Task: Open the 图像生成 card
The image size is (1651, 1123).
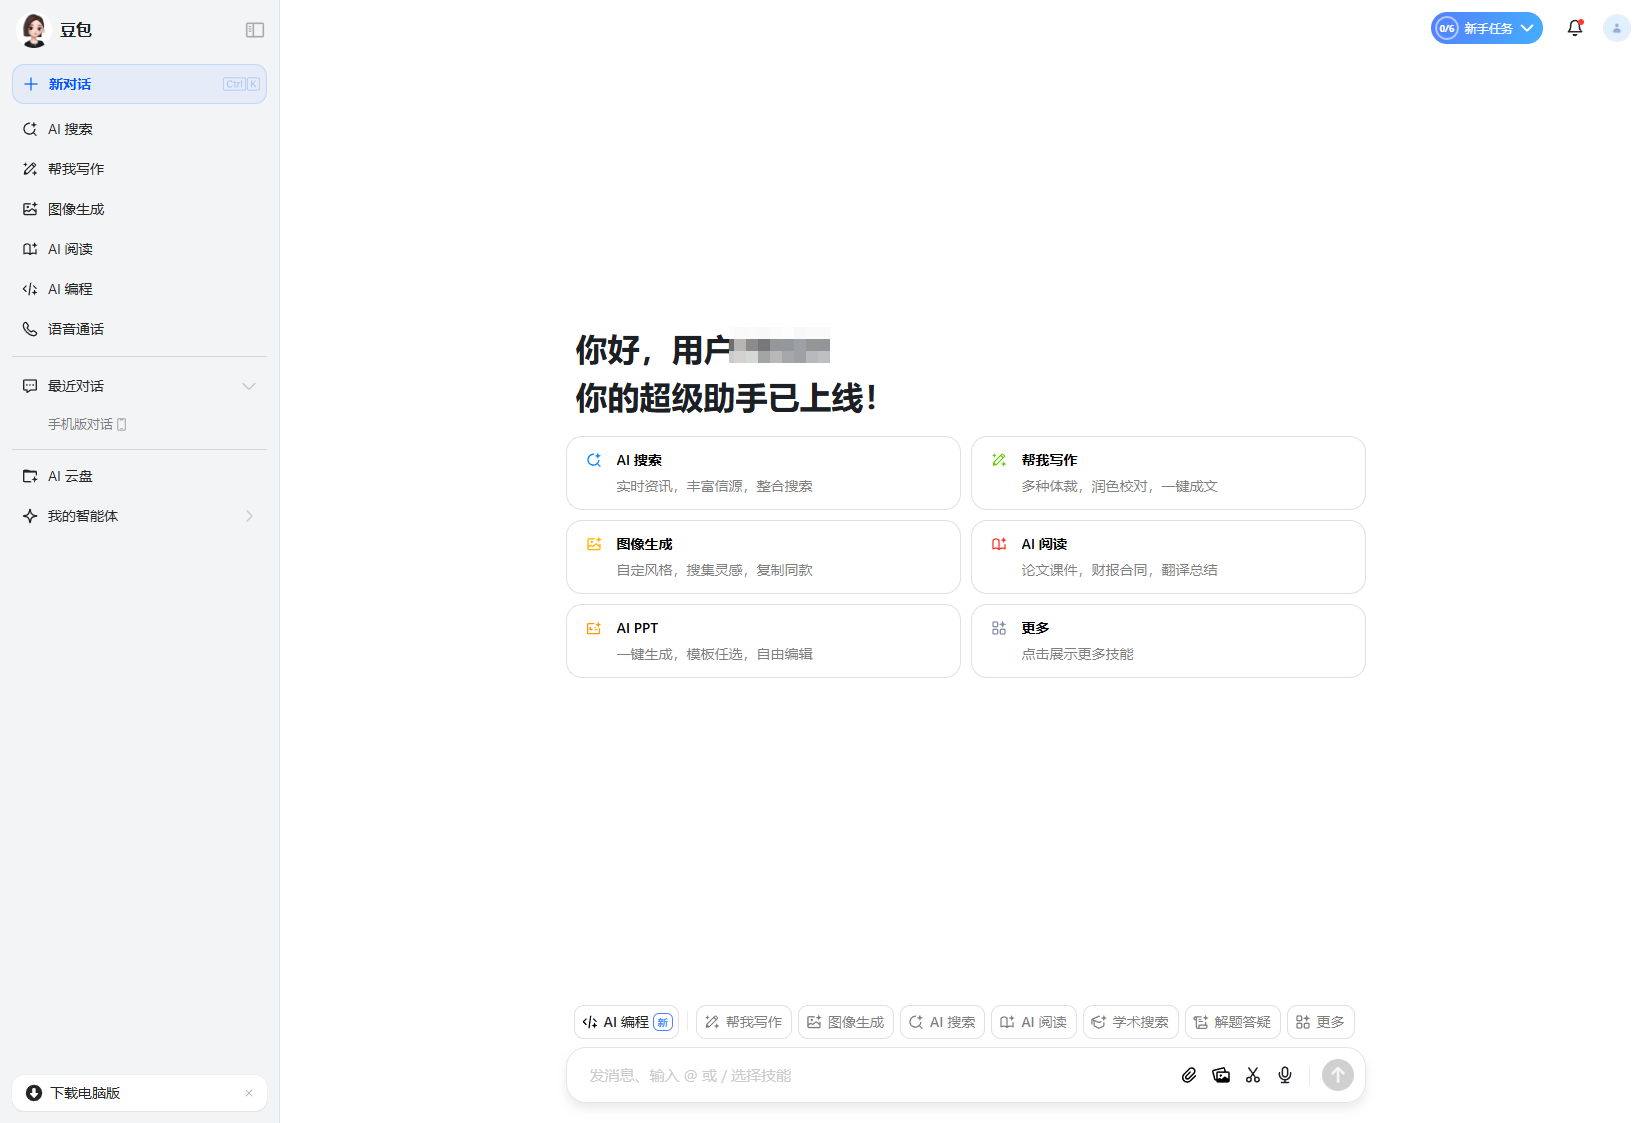Action: 763,557
